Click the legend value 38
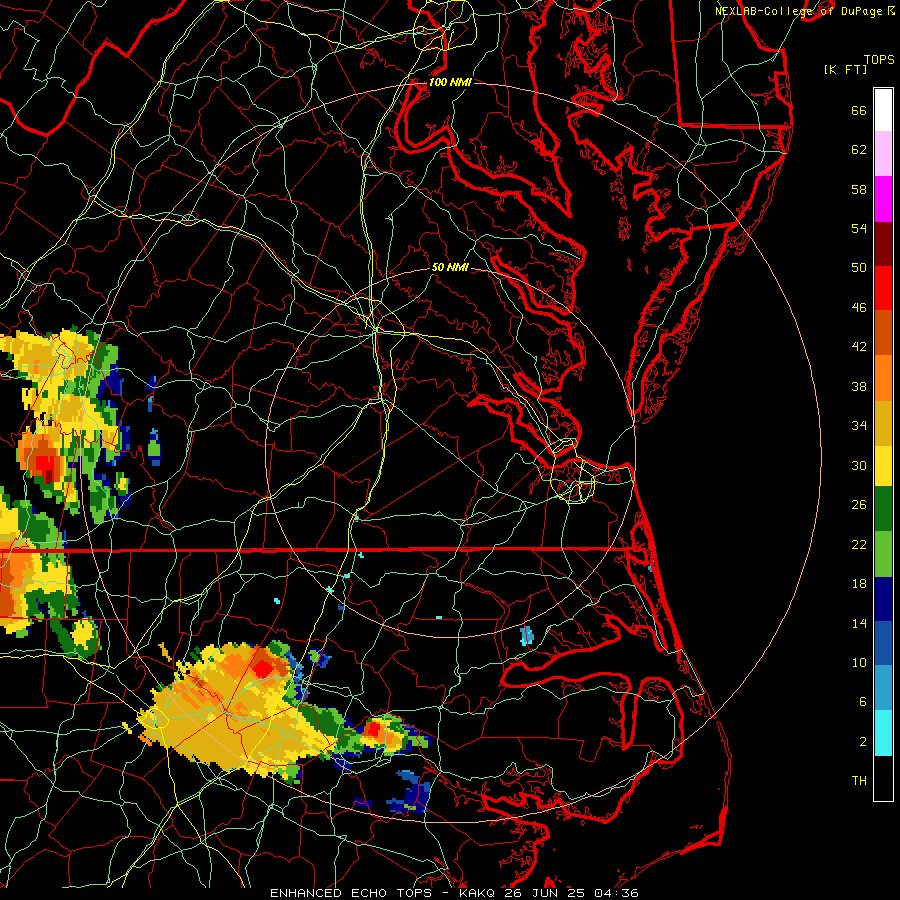Screen dimensions: 900x900 (x=859, y=386)
